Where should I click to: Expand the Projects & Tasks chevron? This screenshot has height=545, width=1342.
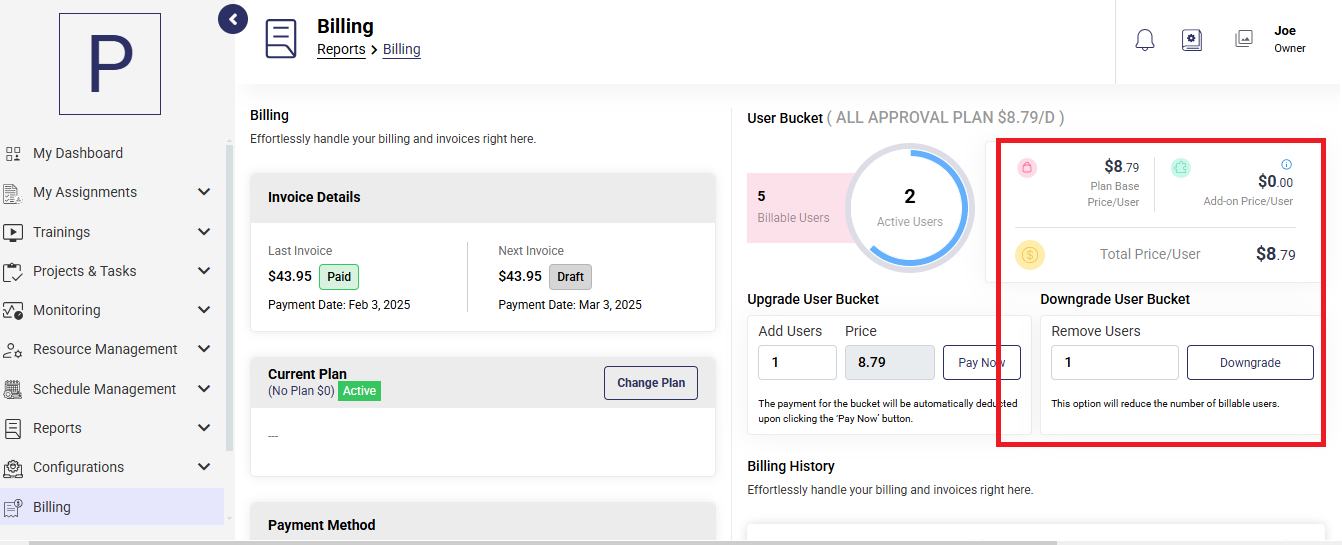click(204, 271)
